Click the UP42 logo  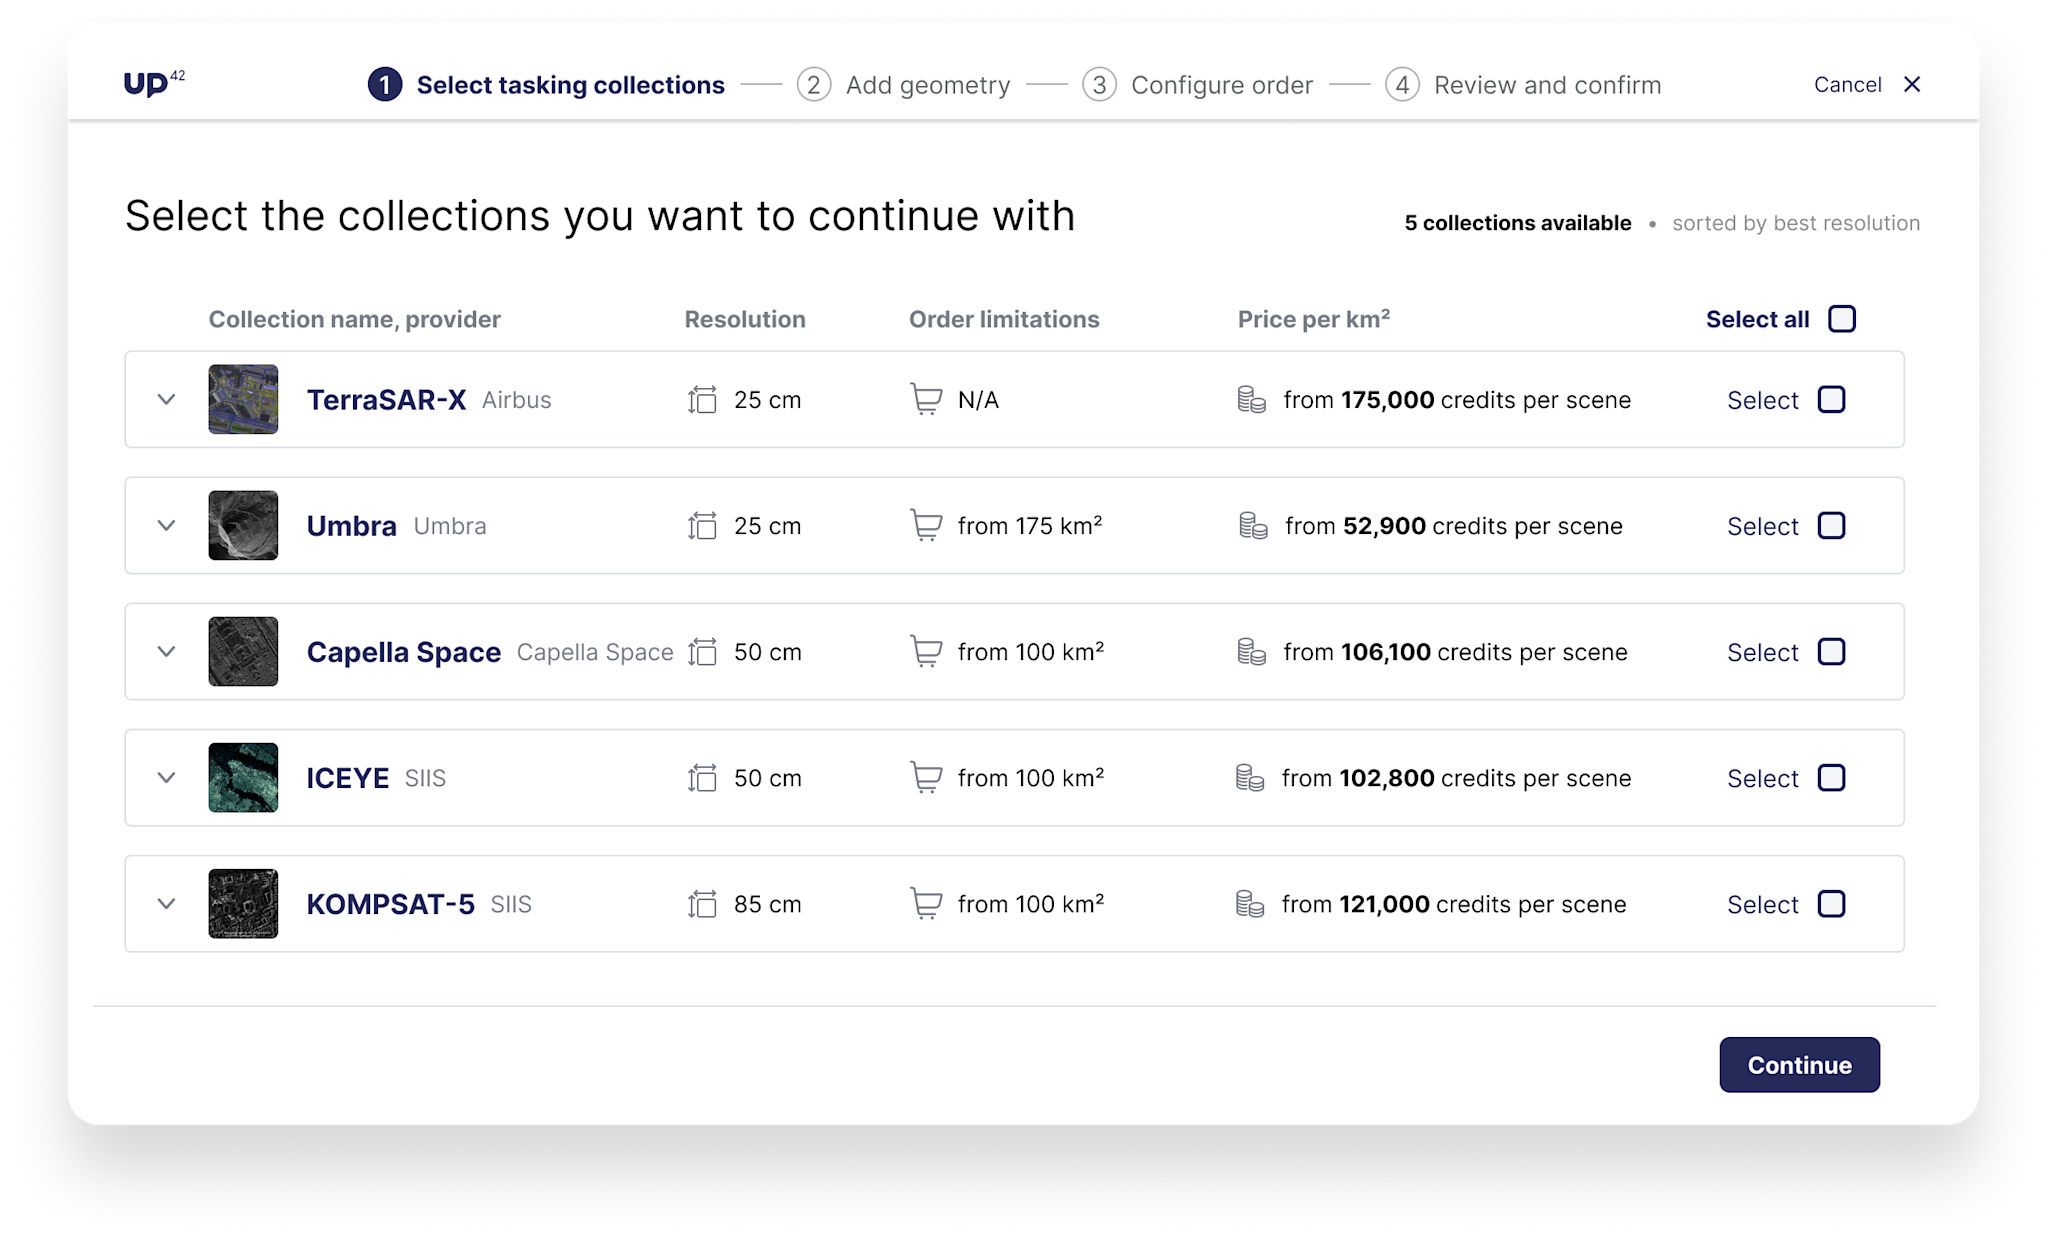153,83
